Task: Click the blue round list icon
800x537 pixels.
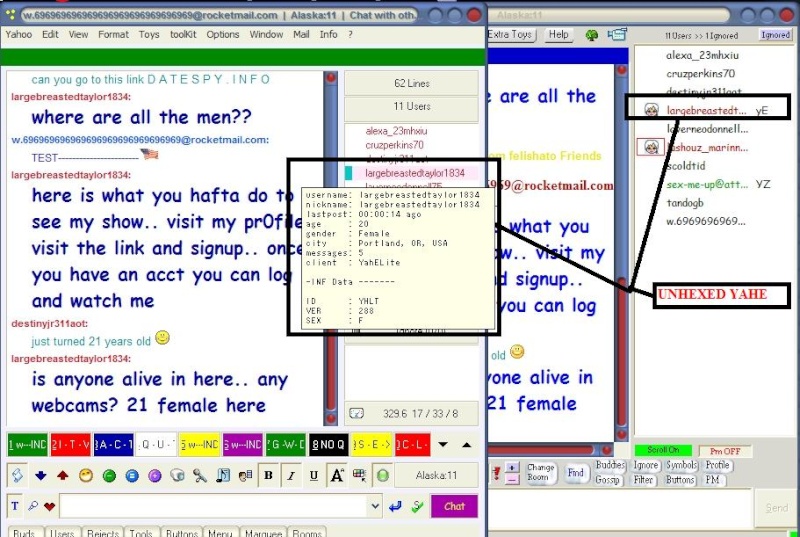Action: pos(132,476)
